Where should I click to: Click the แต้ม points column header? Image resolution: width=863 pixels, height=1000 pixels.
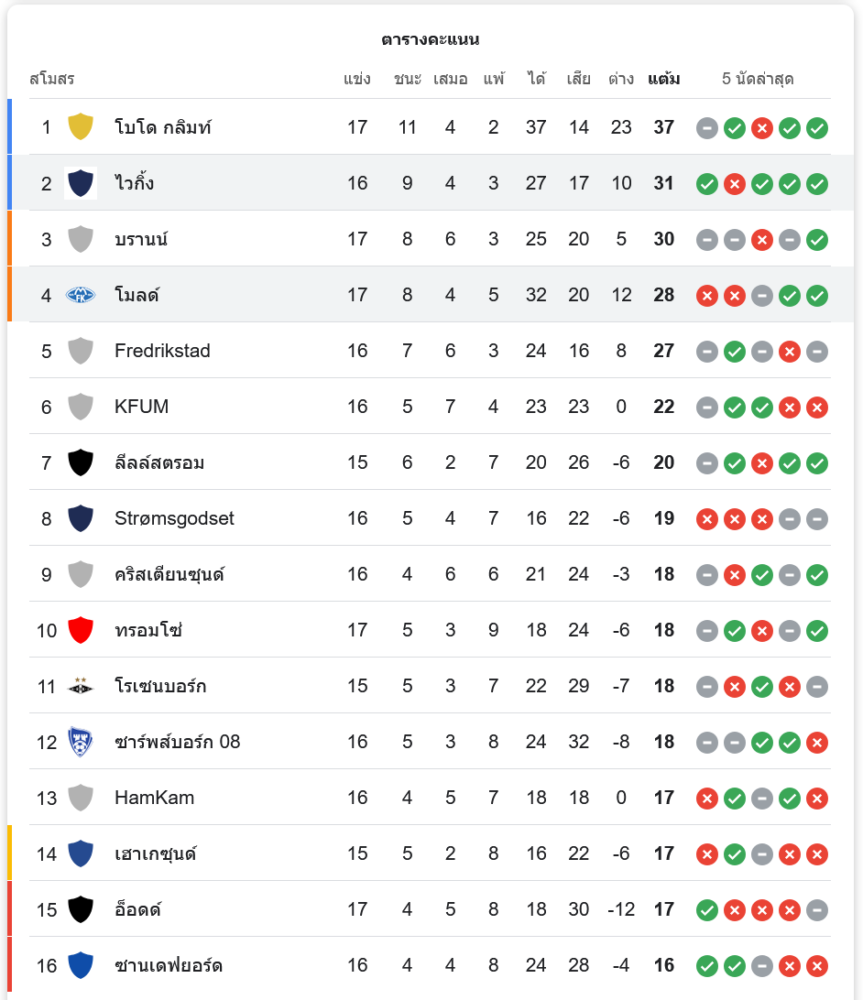click(664, 79)
